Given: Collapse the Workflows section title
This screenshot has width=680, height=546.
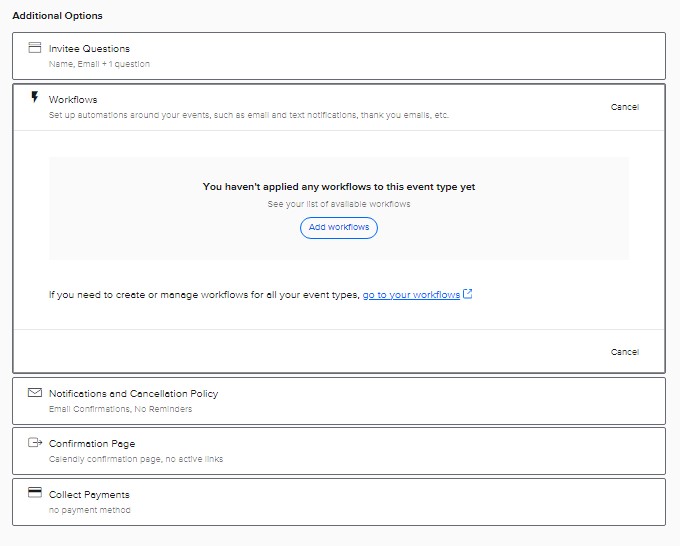Looking at the screenshot, I should click(73, 100).
